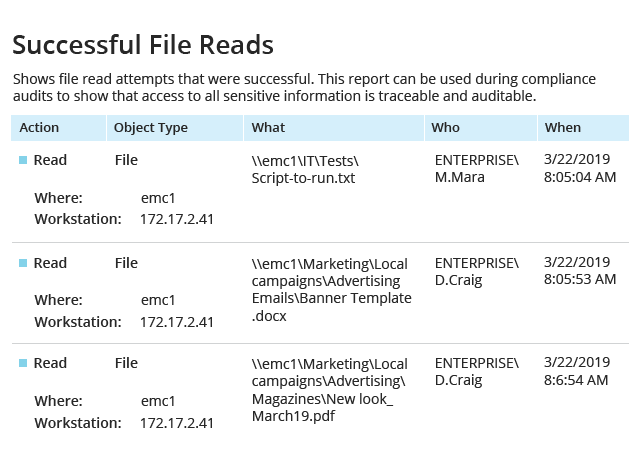
Task: Click the blue square icon beside first Read entry
Action: [23, 160]
